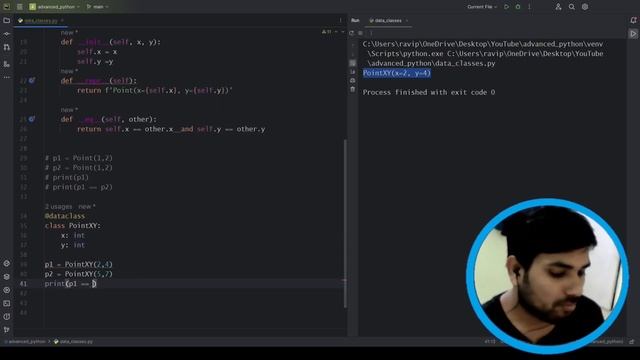Open the main hamburger menu
The height and width of the screenshot is (360, 640).
(x=20, y=7)
